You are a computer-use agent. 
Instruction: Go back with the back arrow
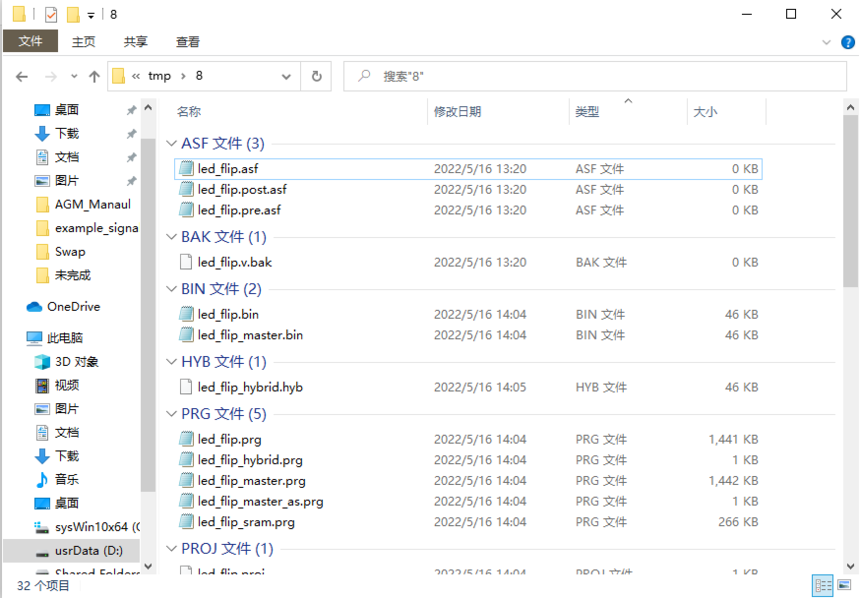pyautogui.click(x=22, y=76)
